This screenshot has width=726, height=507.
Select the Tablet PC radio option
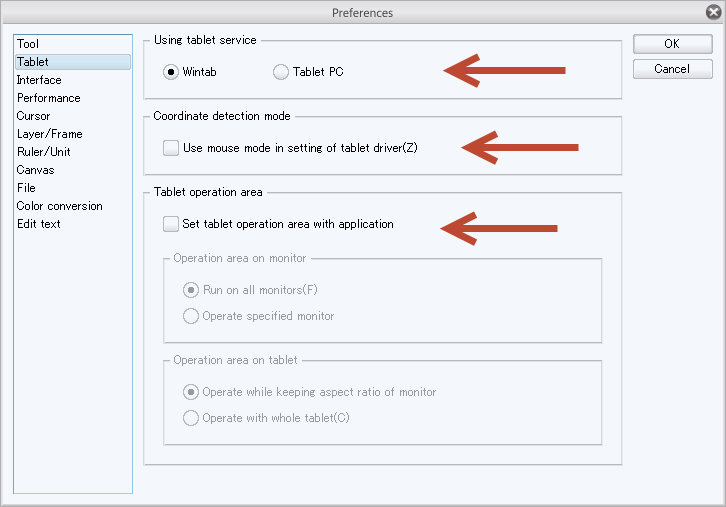pyautogui.click(x=281, y=72)
